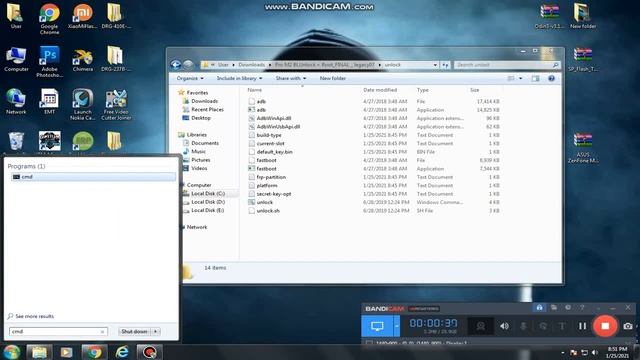This screenshot has width=640, height=360.
Task: Go back in Explorer window
Action: pyautogui.click(x=176, y=64)
